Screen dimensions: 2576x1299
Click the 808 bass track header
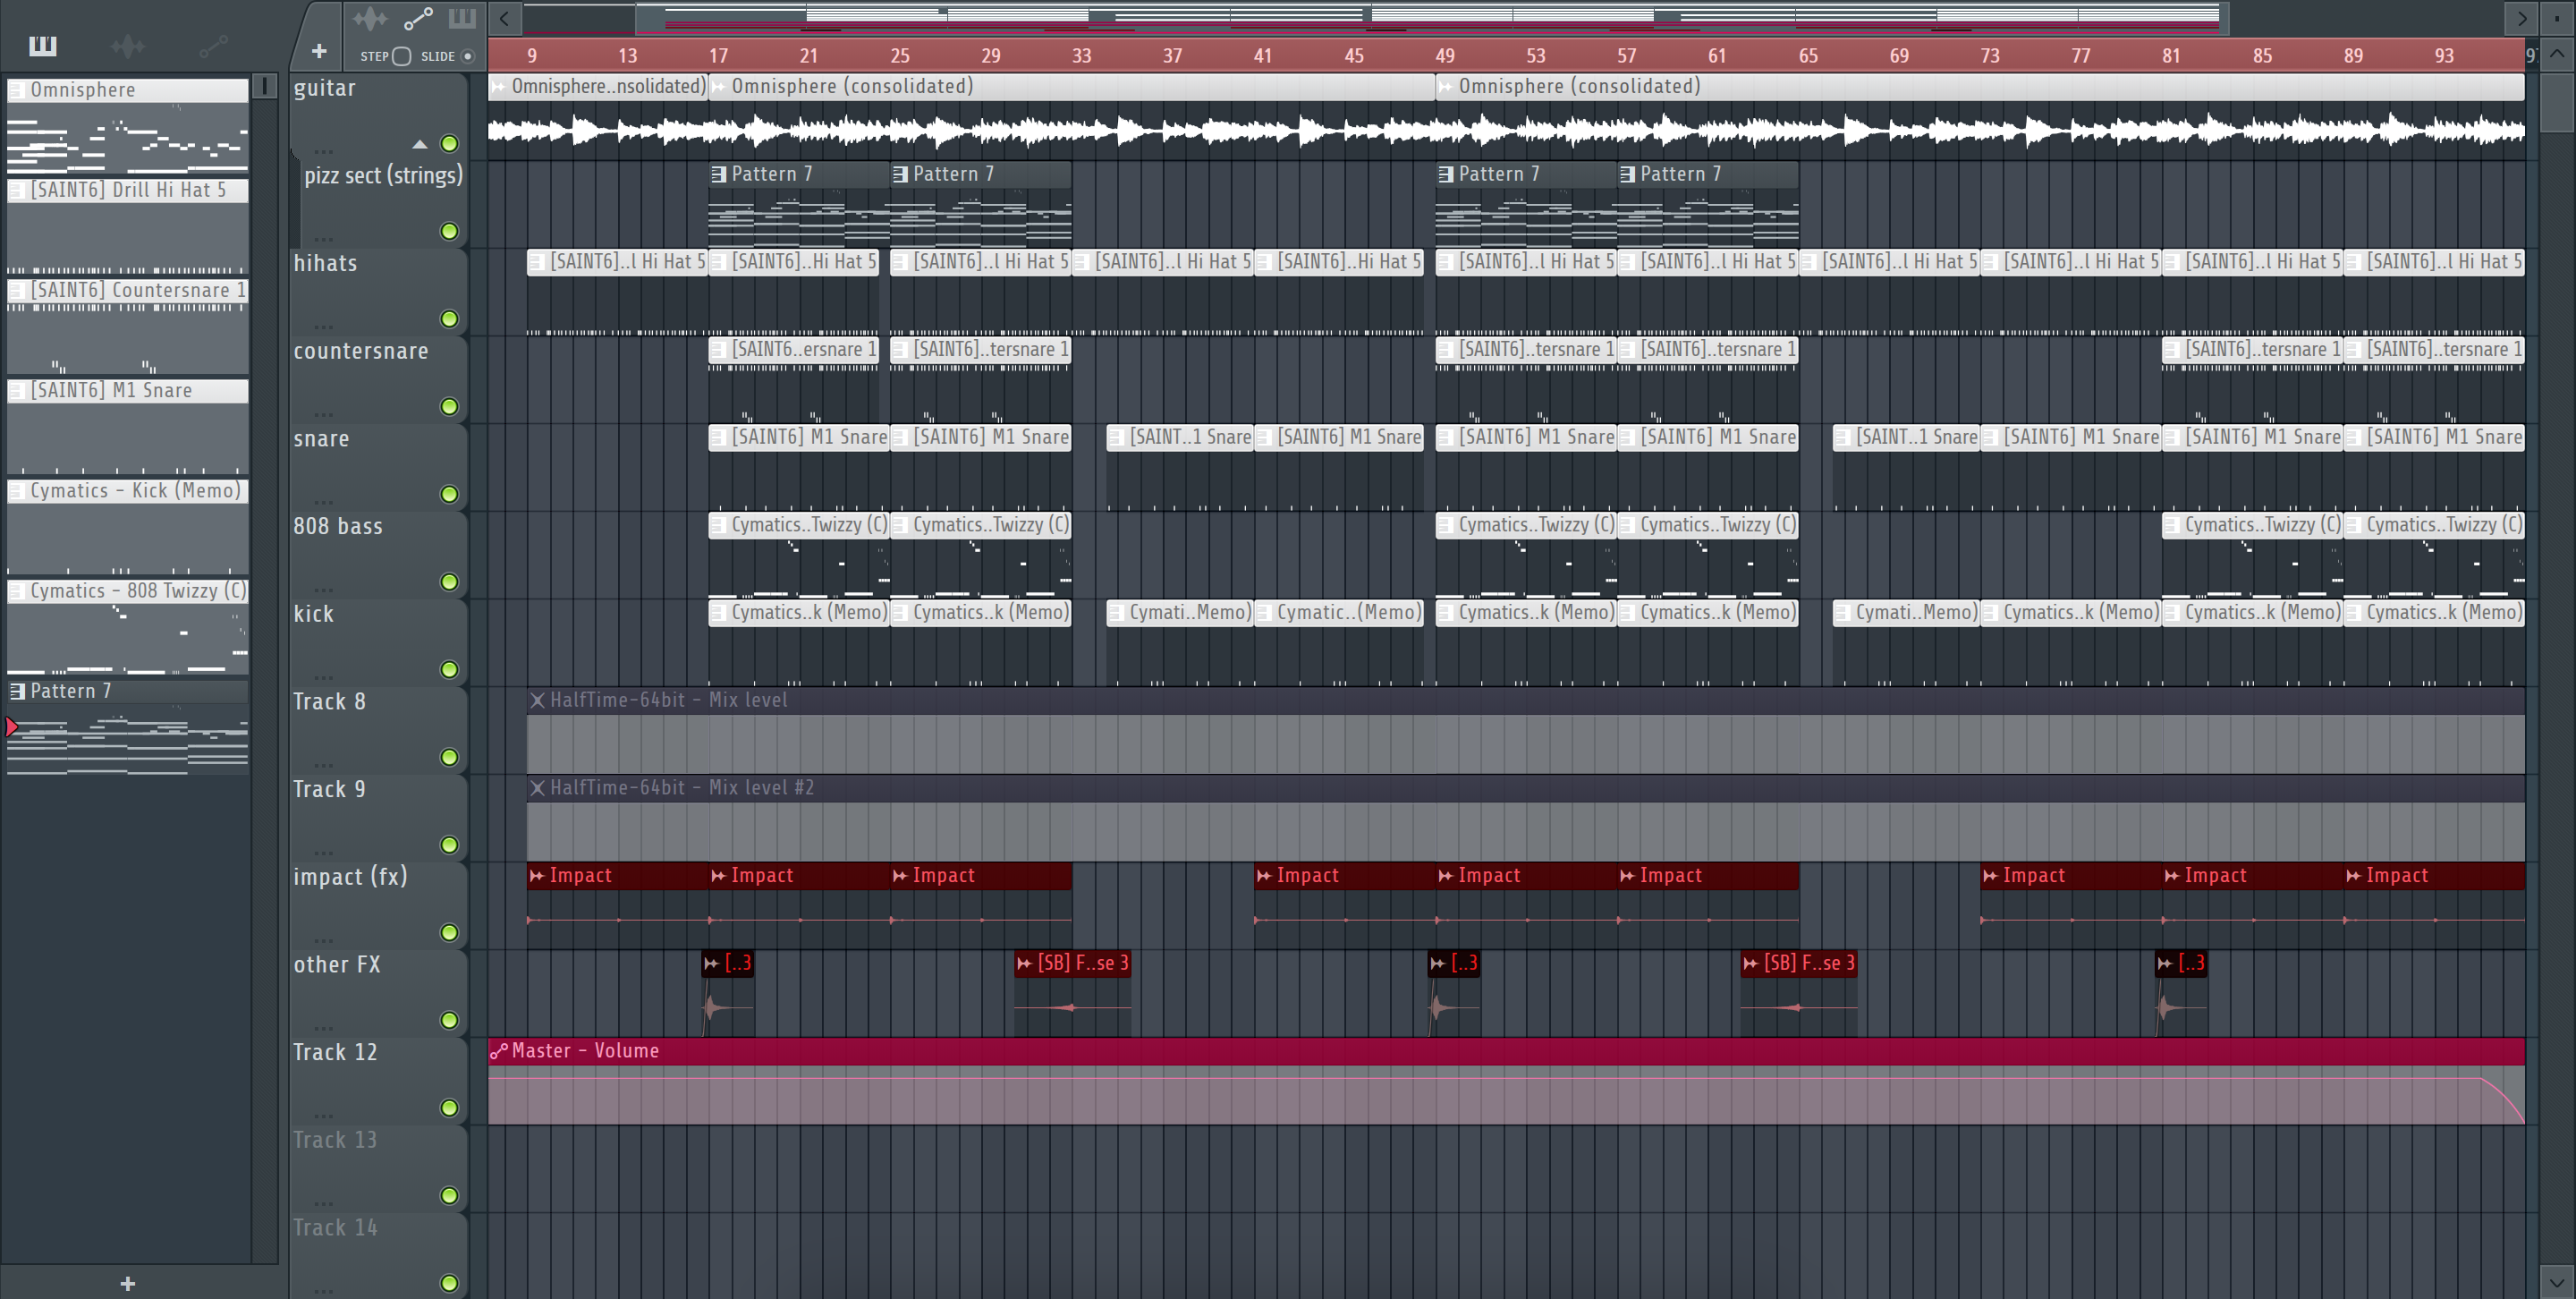pyautogui.click(x=379, y=555)
